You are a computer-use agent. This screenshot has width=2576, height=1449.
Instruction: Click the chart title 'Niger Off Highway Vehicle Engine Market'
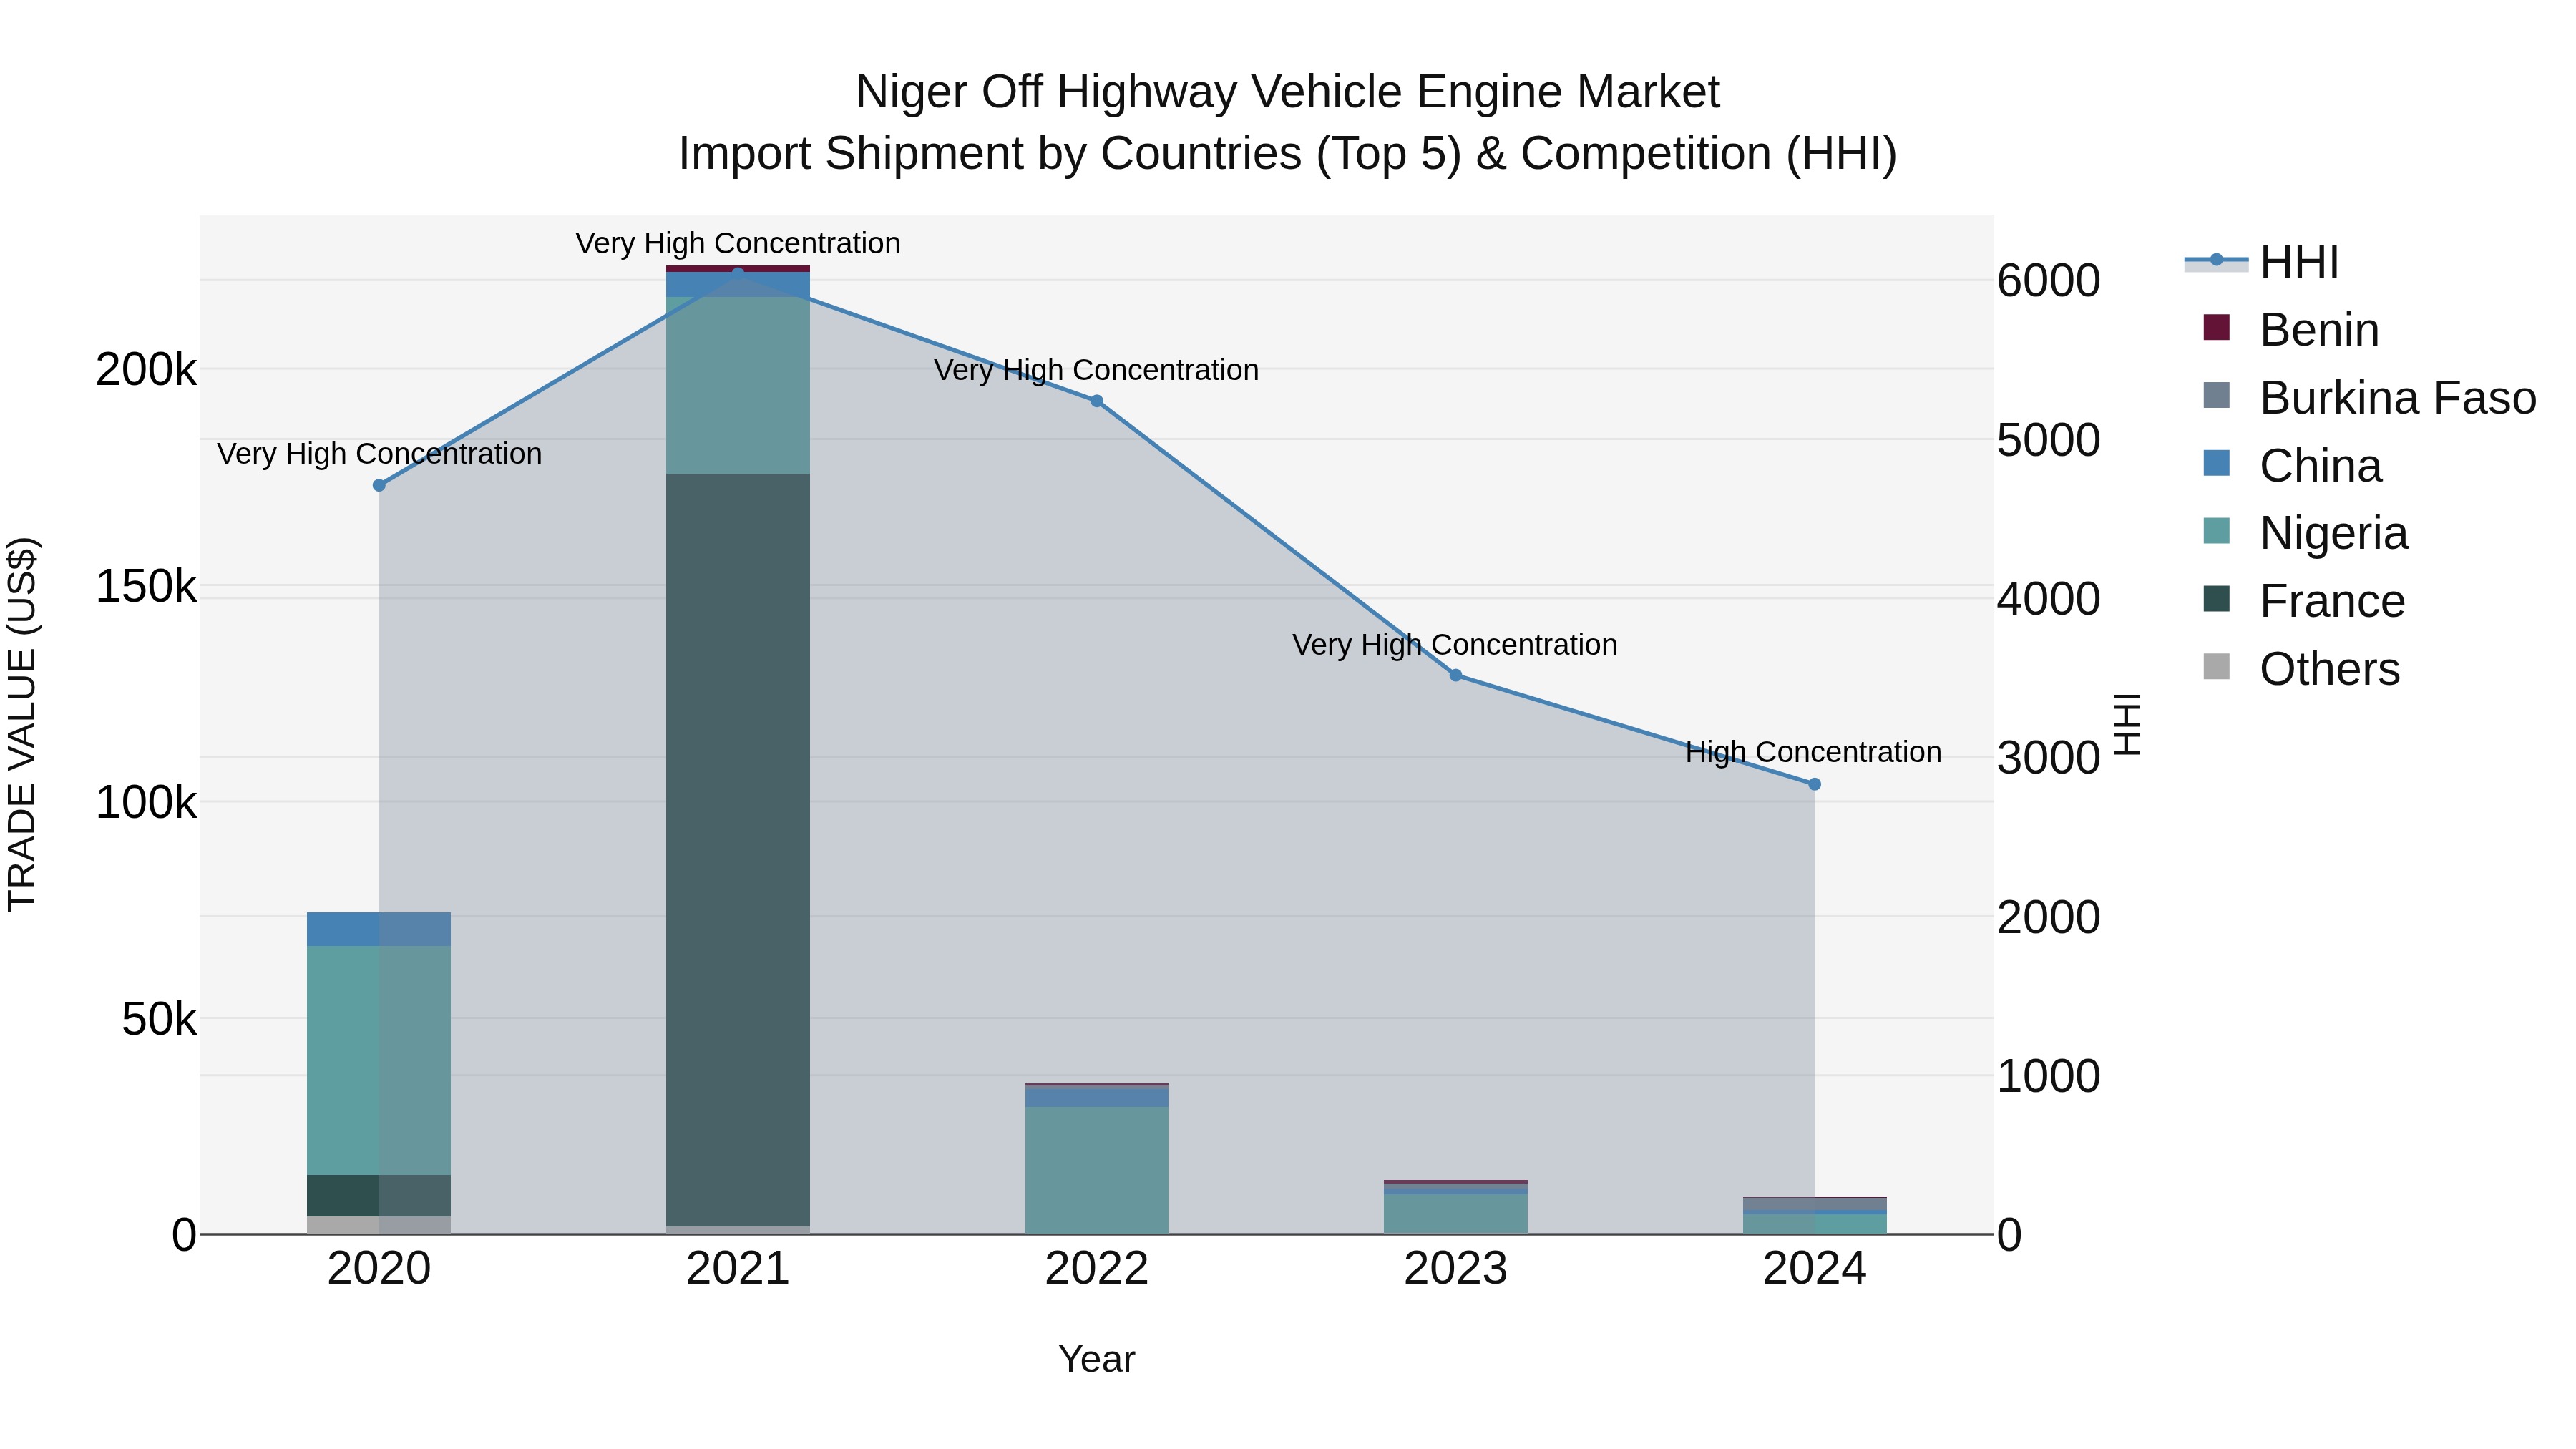[1288, 92]
